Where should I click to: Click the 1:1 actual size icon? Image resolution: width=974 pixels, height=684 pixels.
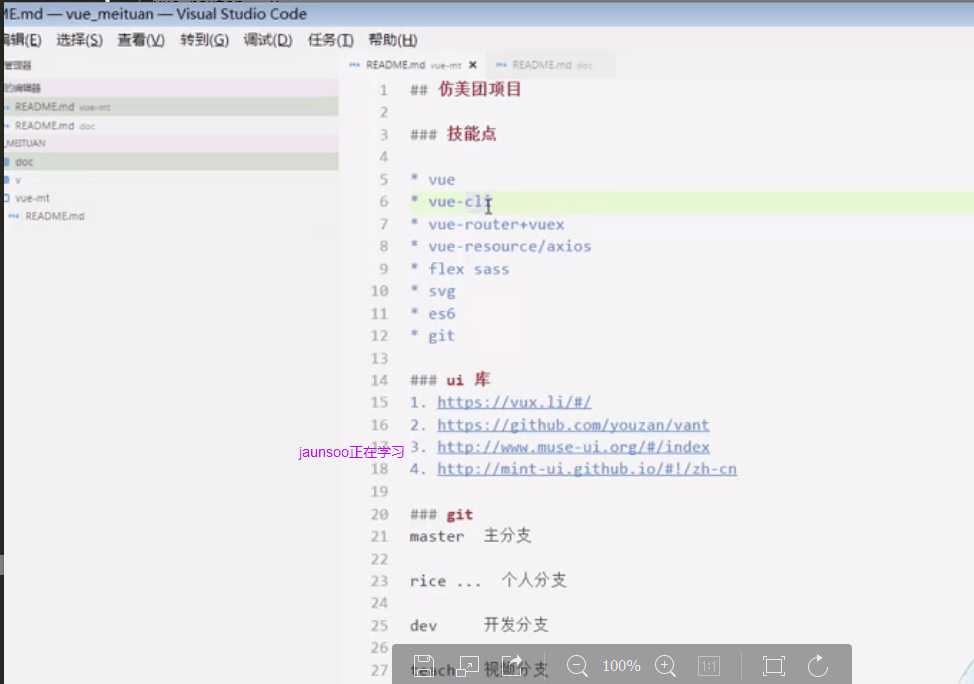coord(709,666)
